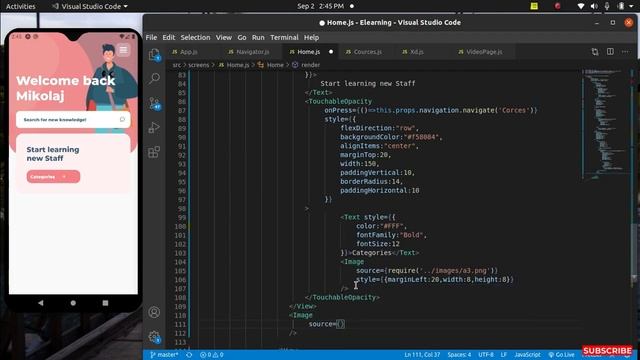The height and width of the screenshot is (360, 640).
Task: Click the open changes icon in editor toolbar
Action: tap(595, 52)
